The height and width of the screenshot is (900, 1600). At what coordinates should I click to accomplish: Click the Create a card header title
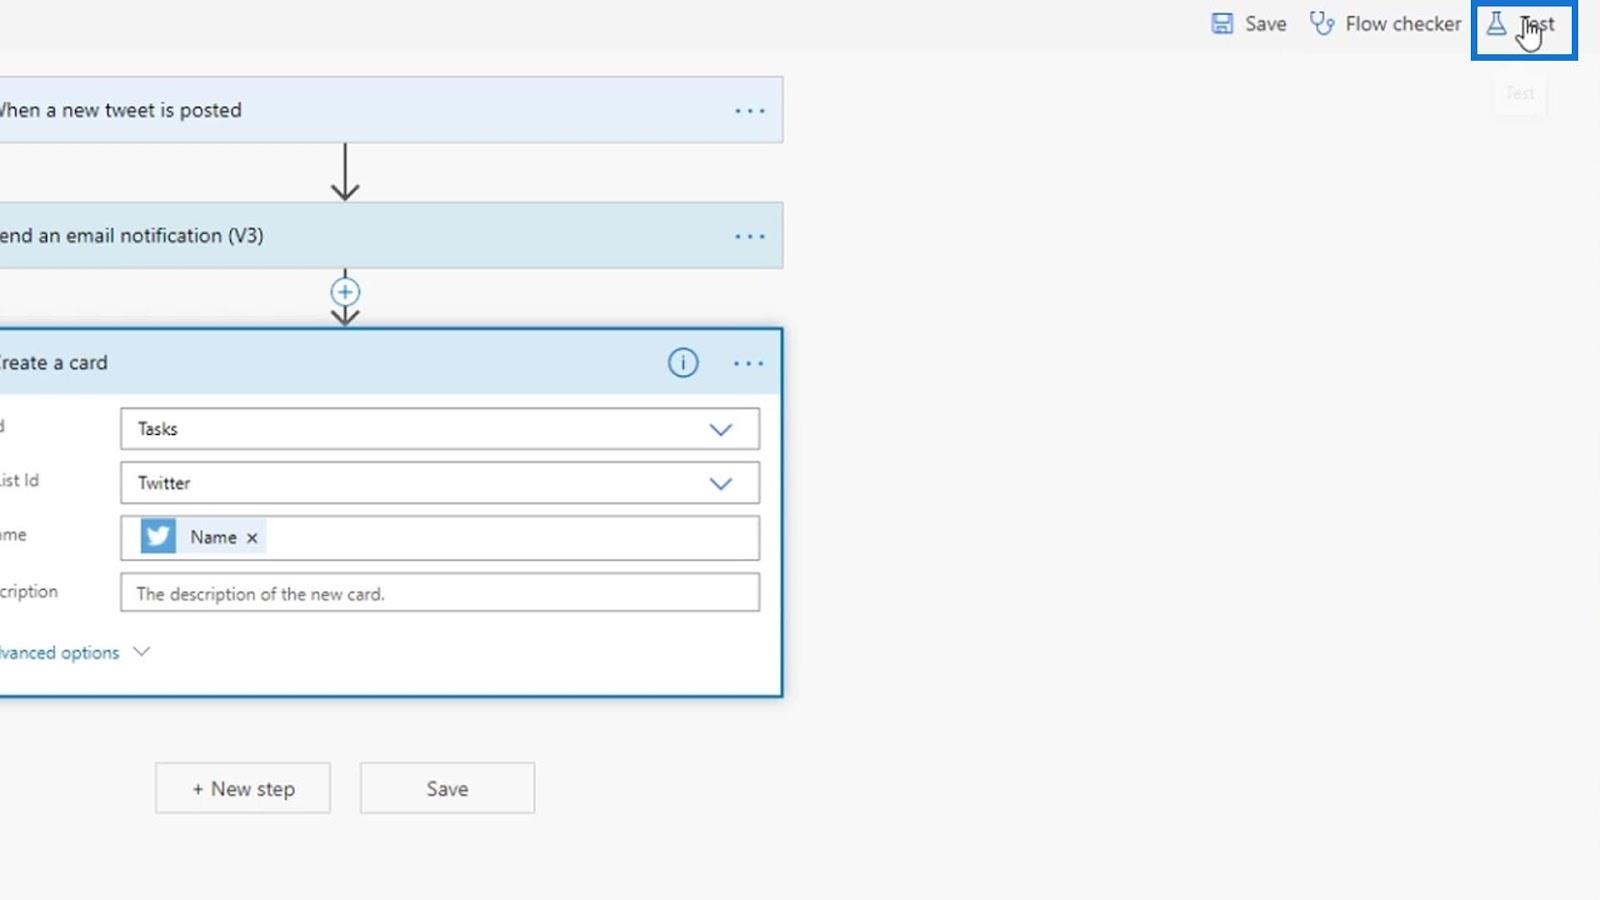click(x=53, y=363)
